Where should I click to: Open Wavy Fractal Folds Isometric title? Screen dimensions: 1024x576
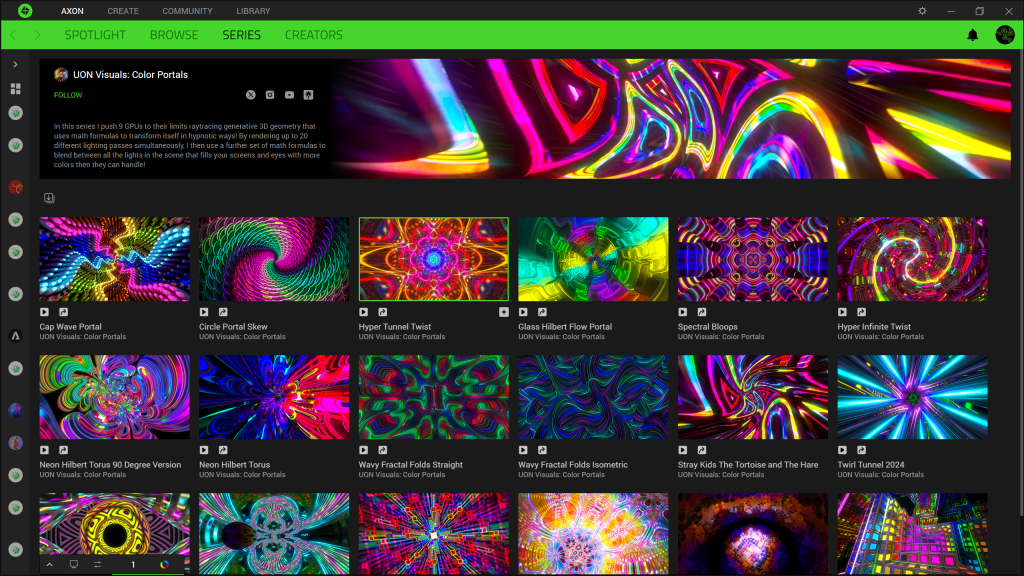(x=573, y=465)
